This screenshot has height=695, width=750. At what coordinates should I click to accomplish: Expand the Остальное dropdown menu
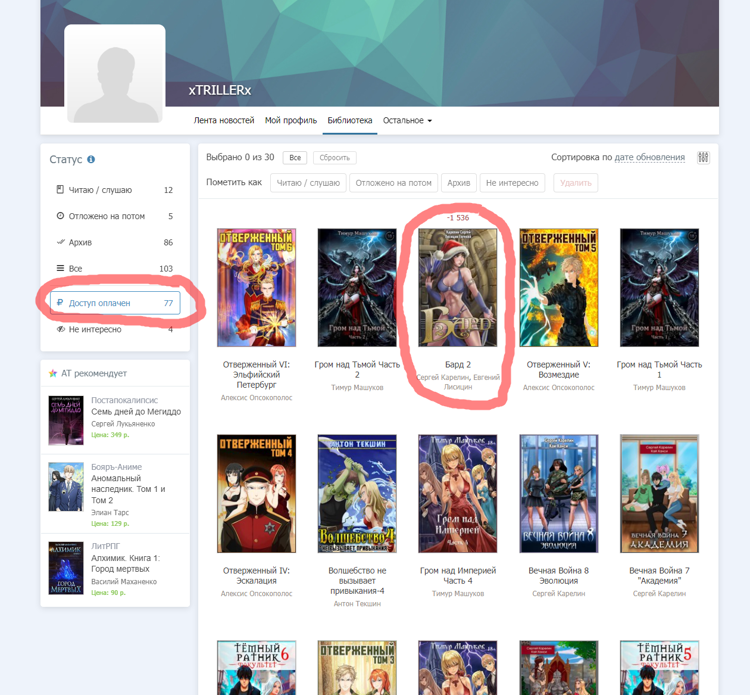(407, 121)
